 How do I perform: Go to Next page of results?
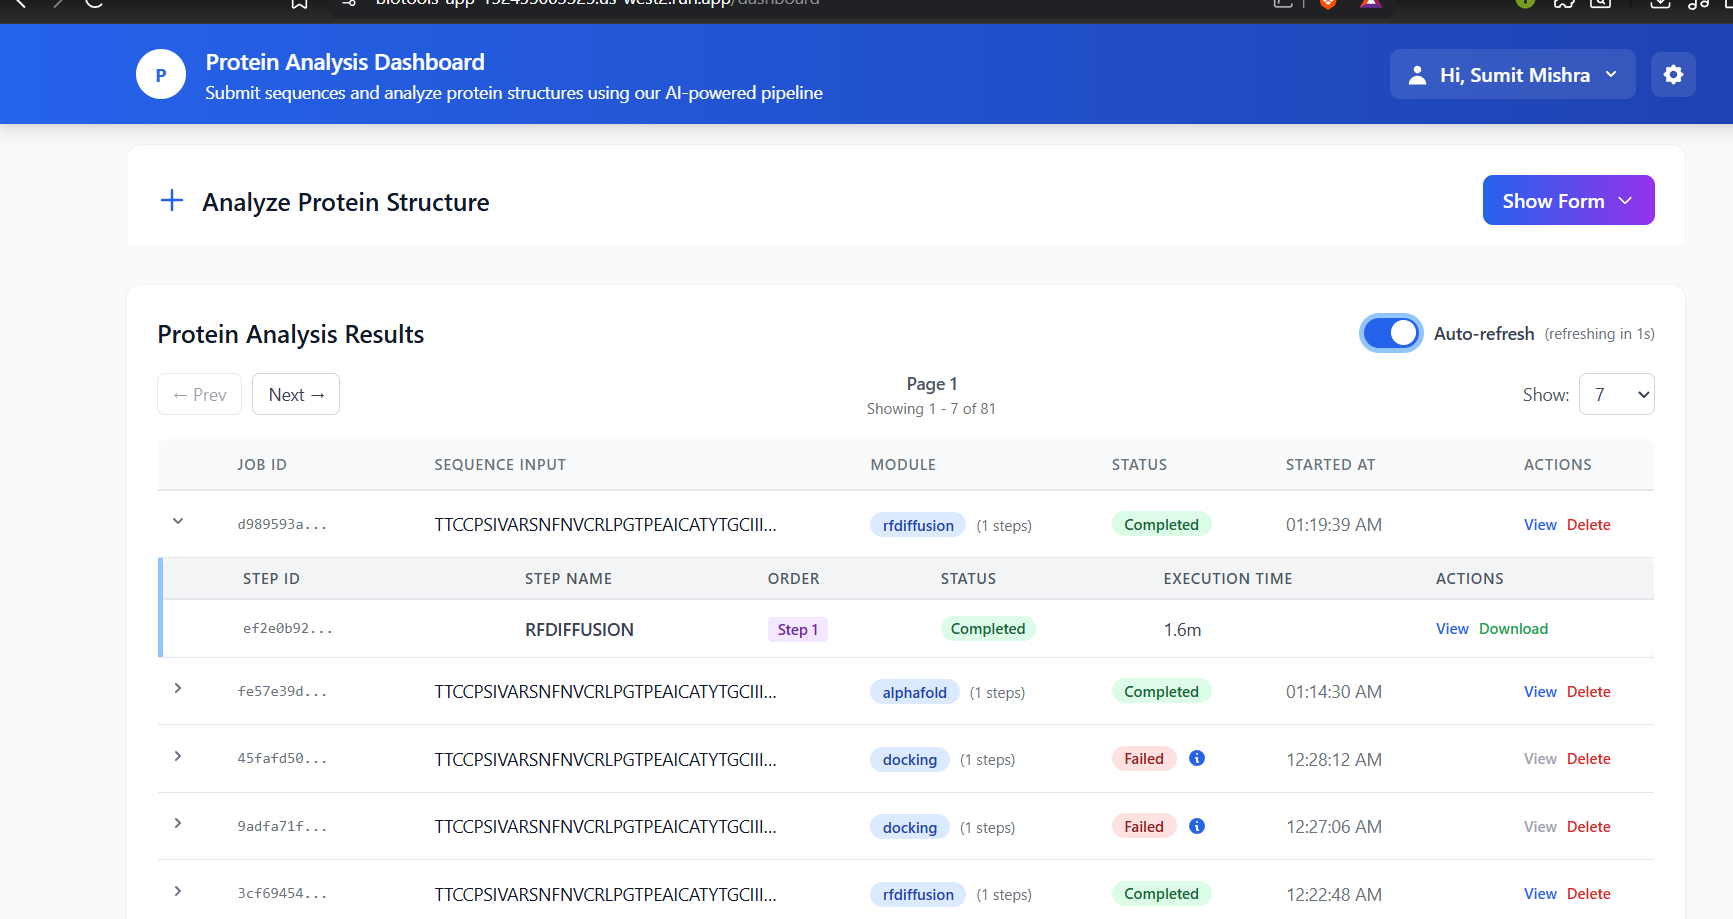296,395
